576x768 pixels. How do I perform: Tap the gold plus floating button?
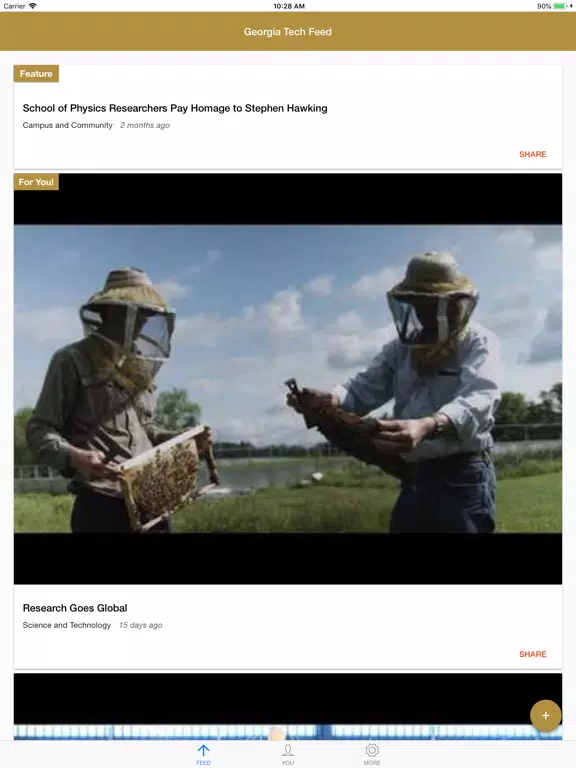(x=545, y=716)
